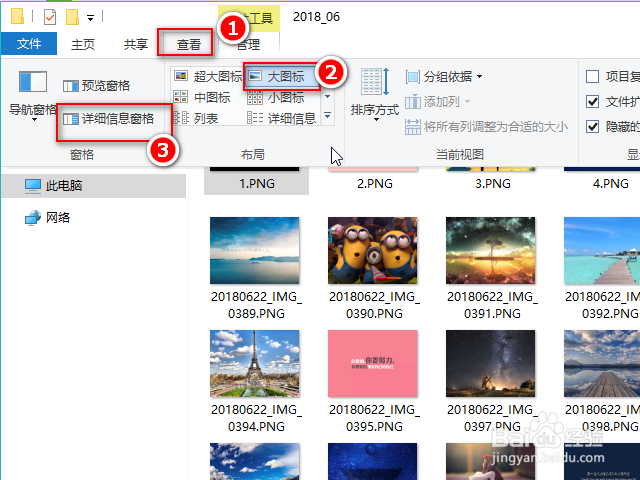Image resolution: width=640 pixels, height=480 pixels.
Task: Select the pink thumbnail 20180622_IMG_0395.PNG
Action: (373, 363)
